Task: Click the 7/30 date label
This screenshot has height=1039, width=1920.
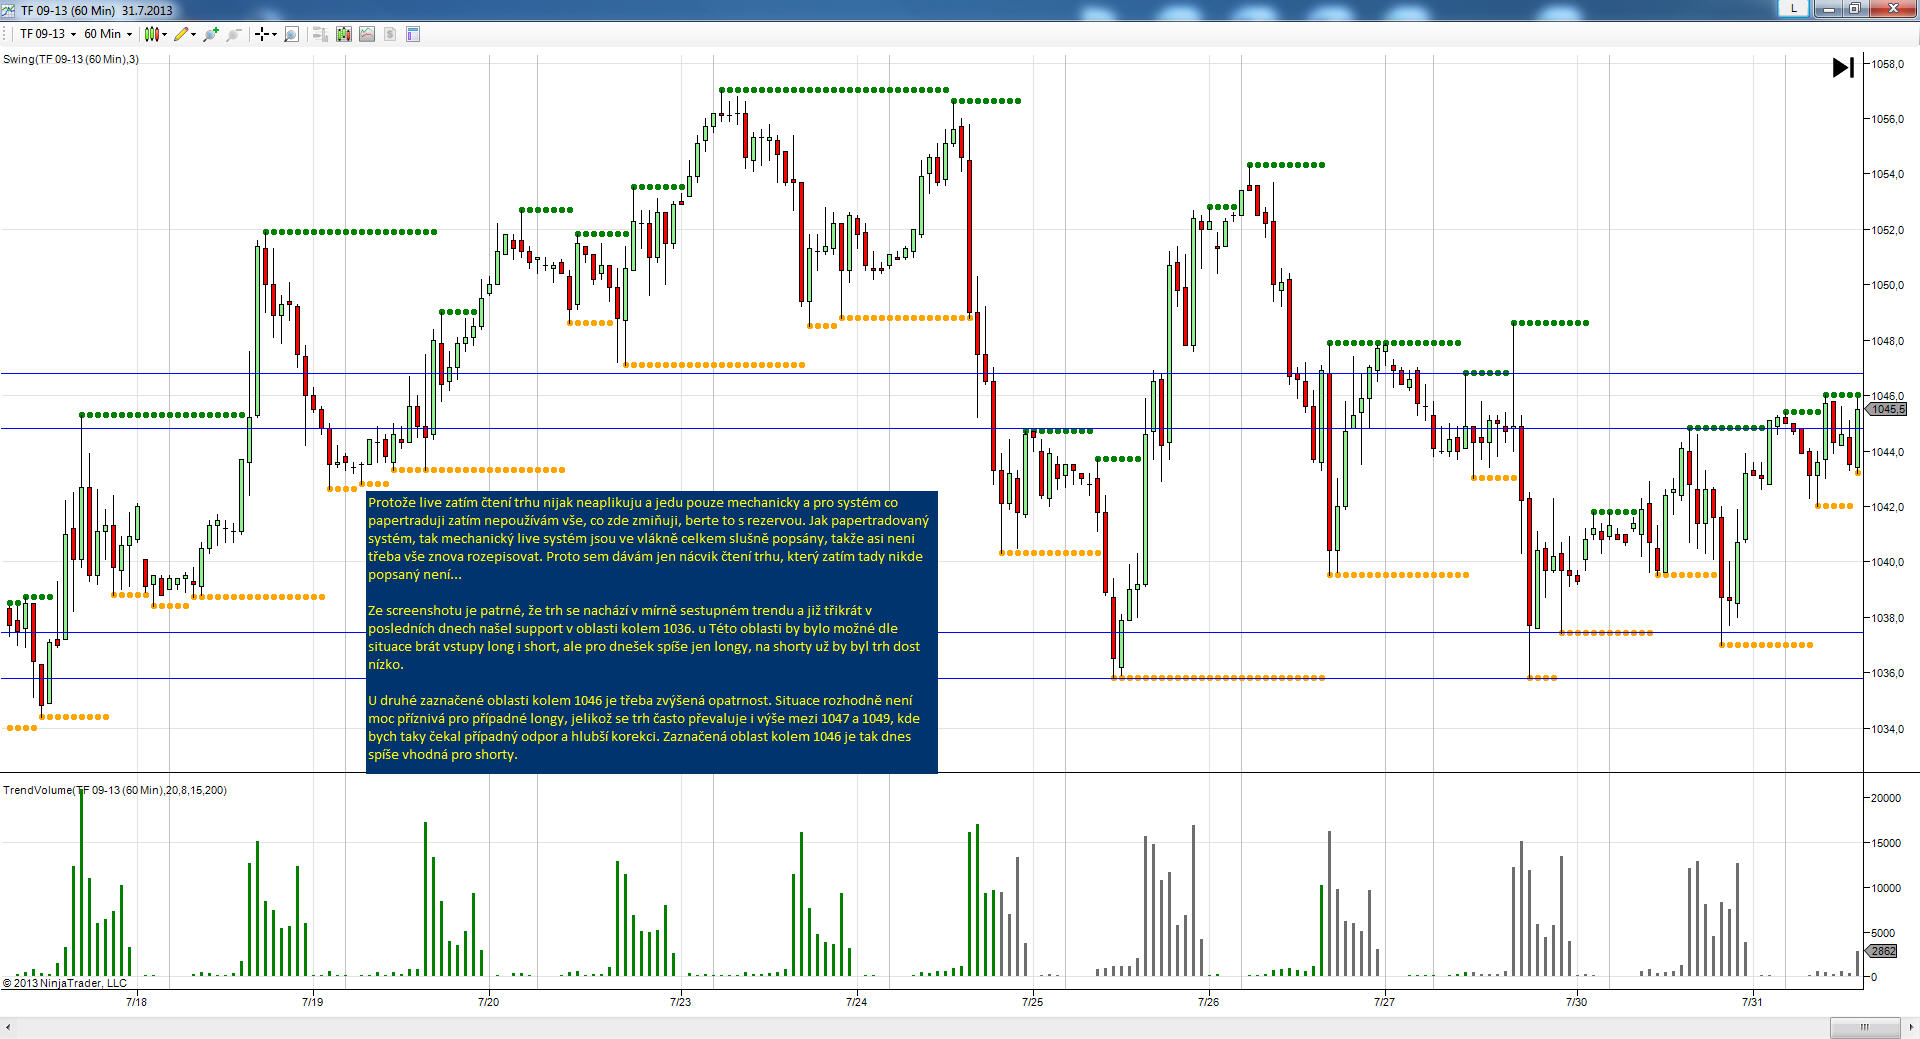Action: click(1576, 1001)
